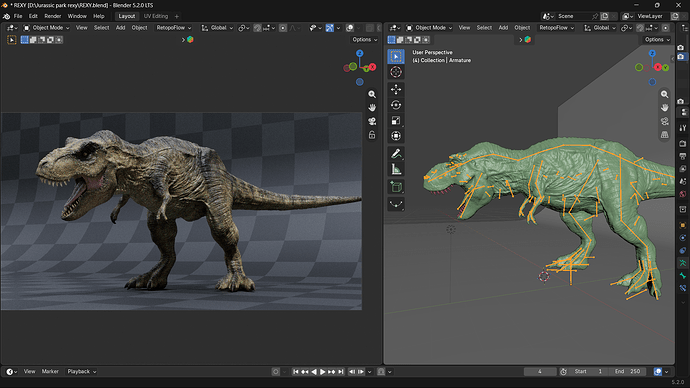Select the Annotate pencil tool

point(396,154)
